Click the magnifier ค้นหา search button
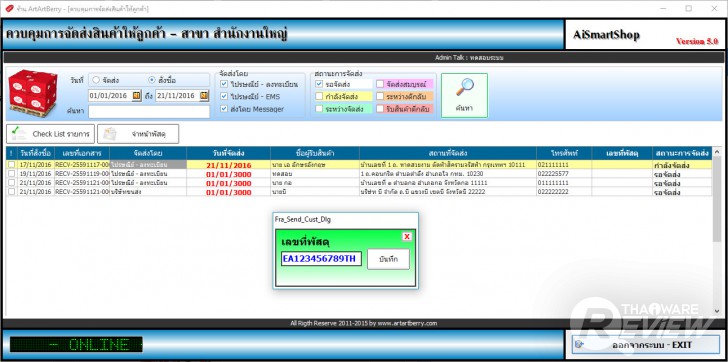The image size is (728, 362). [464, 95]
